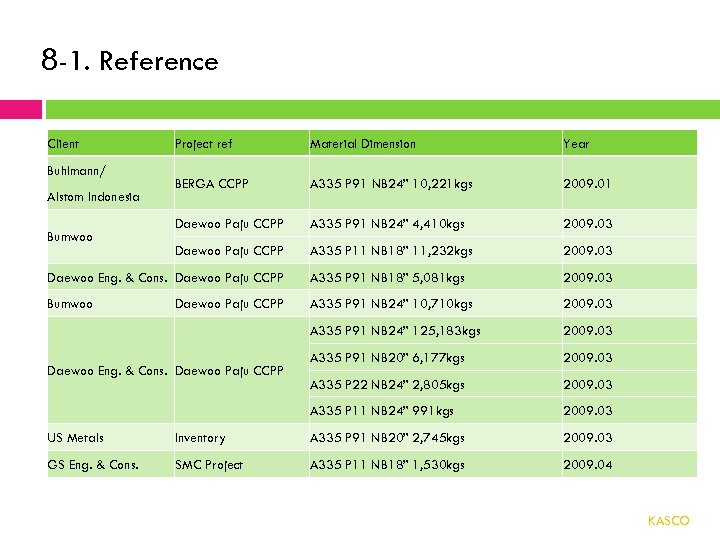
Task: Click the "SMC Project" cell
Action: pos(208,465)
